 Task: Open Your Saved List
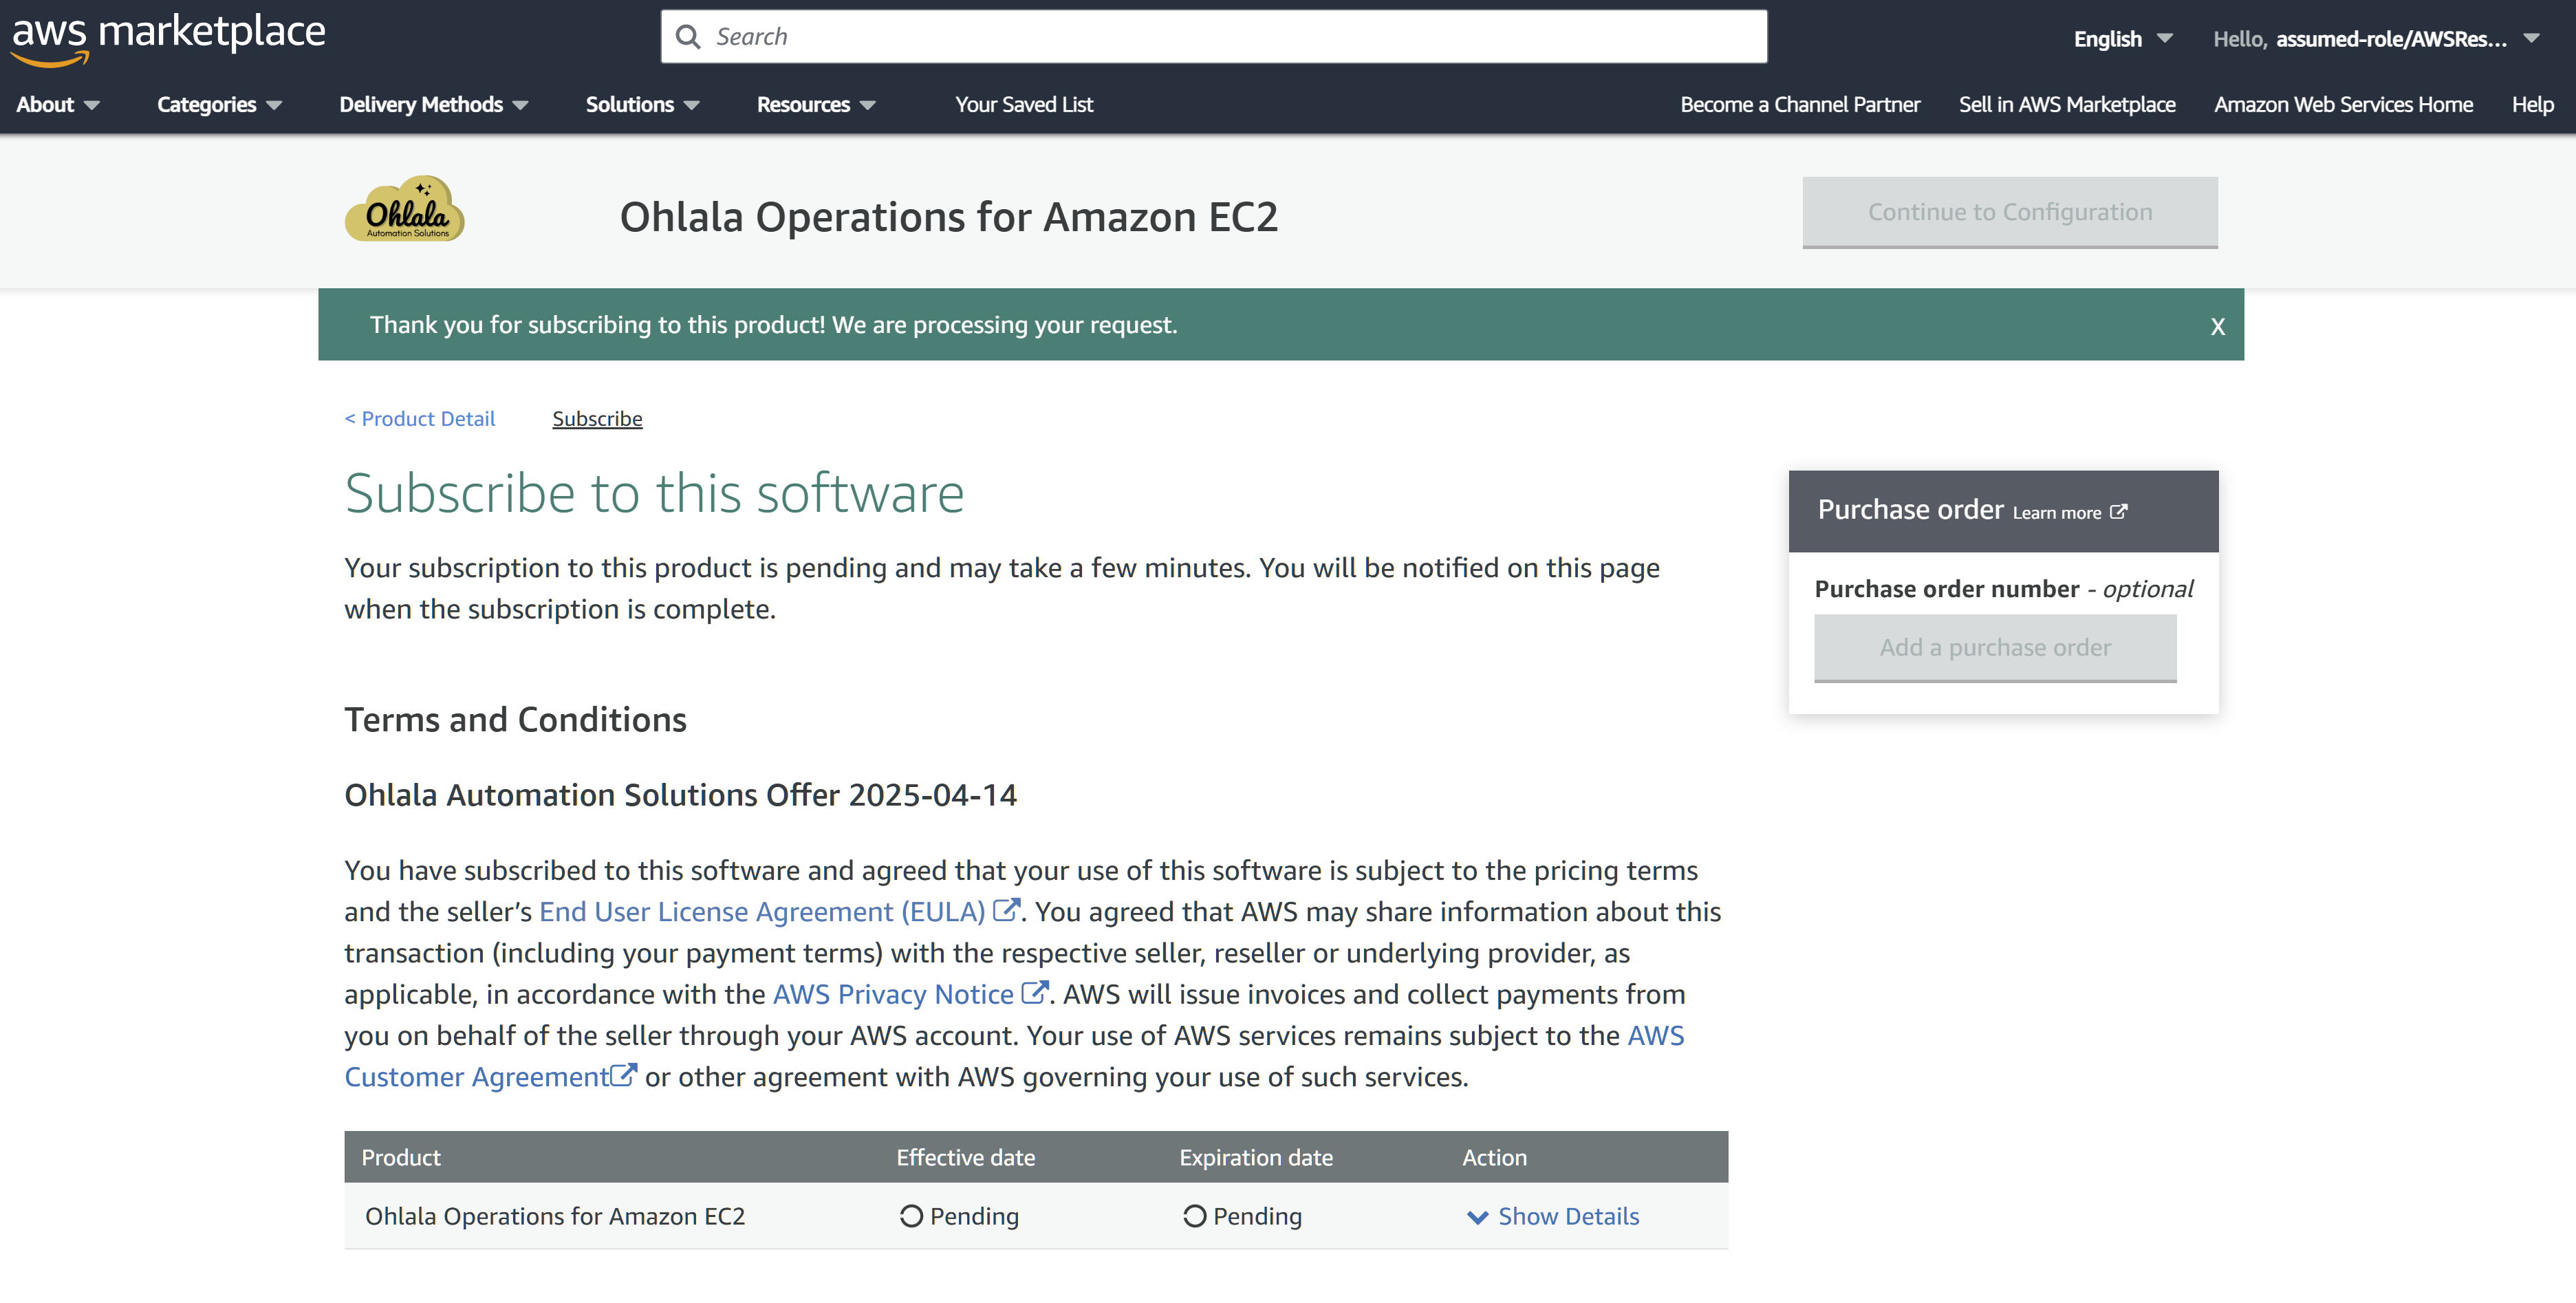point(1024,104)
